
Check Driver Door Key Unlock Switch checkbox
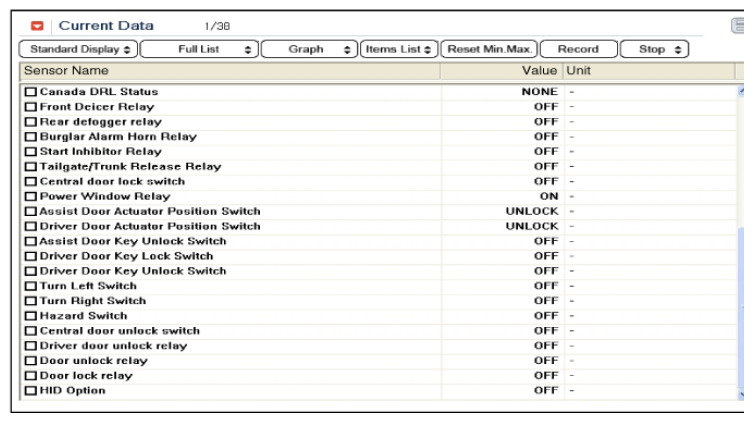[31, 271]
